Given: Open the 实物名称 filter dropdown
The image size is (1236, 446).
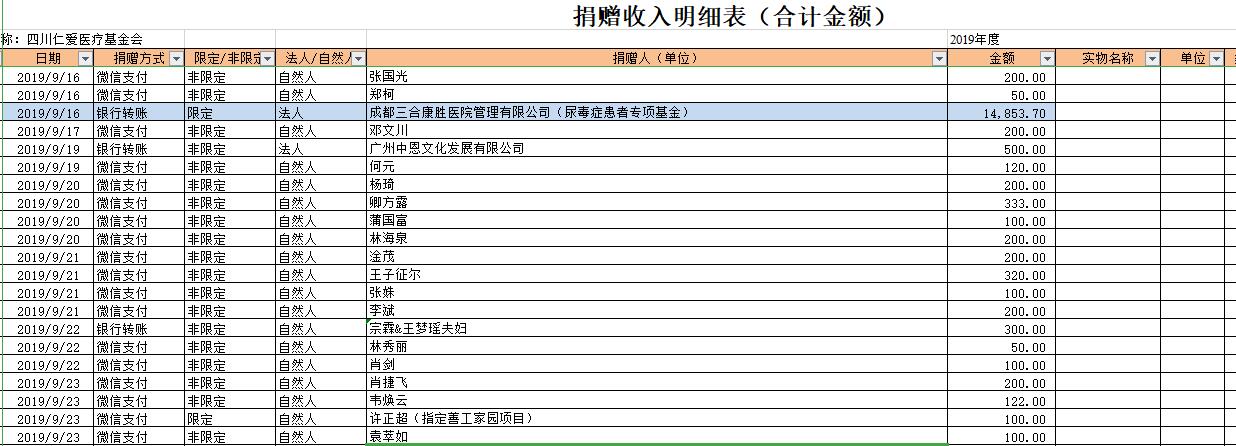Looking at the screenshot, I should (1152, 59).
